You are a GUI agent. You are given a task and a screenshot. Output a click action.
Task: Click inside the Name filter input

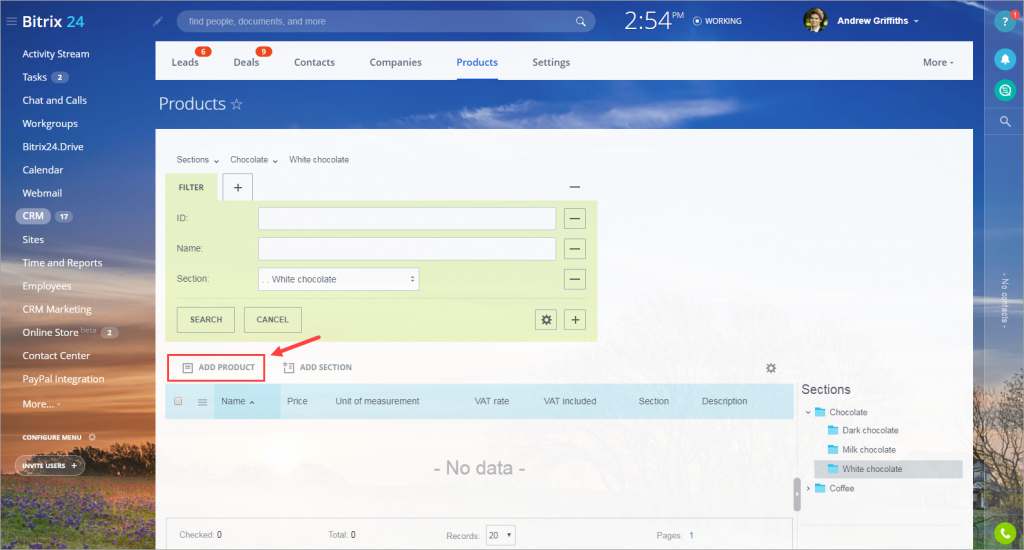point(407,249)
